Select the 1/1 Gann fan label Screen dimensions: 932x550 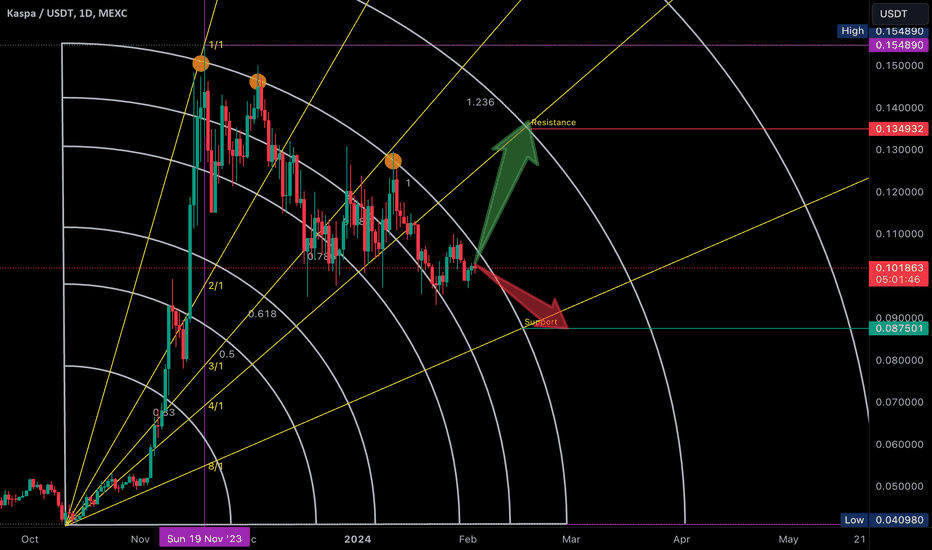click(216, 45)
